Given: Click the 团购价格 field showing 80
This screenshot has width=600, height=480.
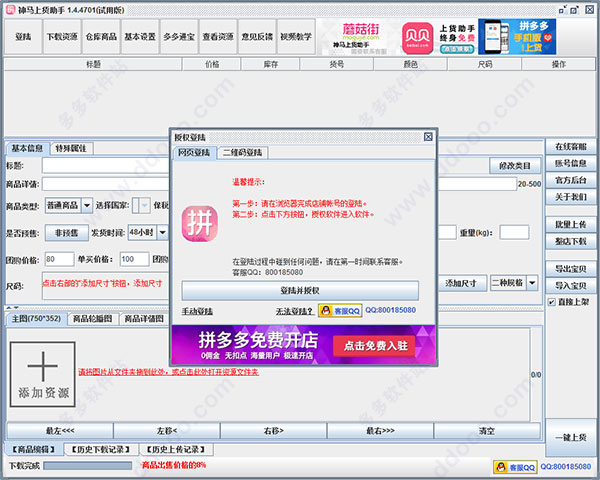Looking at the screenshot, I should click(x=59, y=259).
